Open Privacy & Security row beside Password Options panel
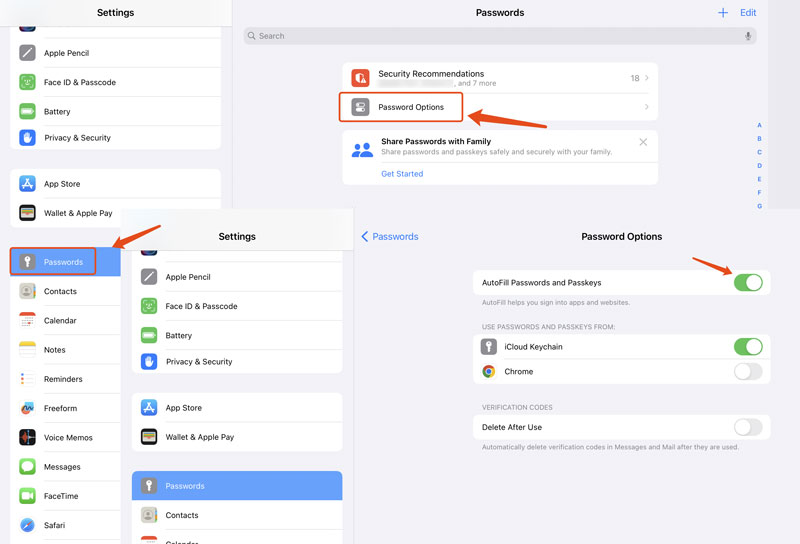 (237, 361)
